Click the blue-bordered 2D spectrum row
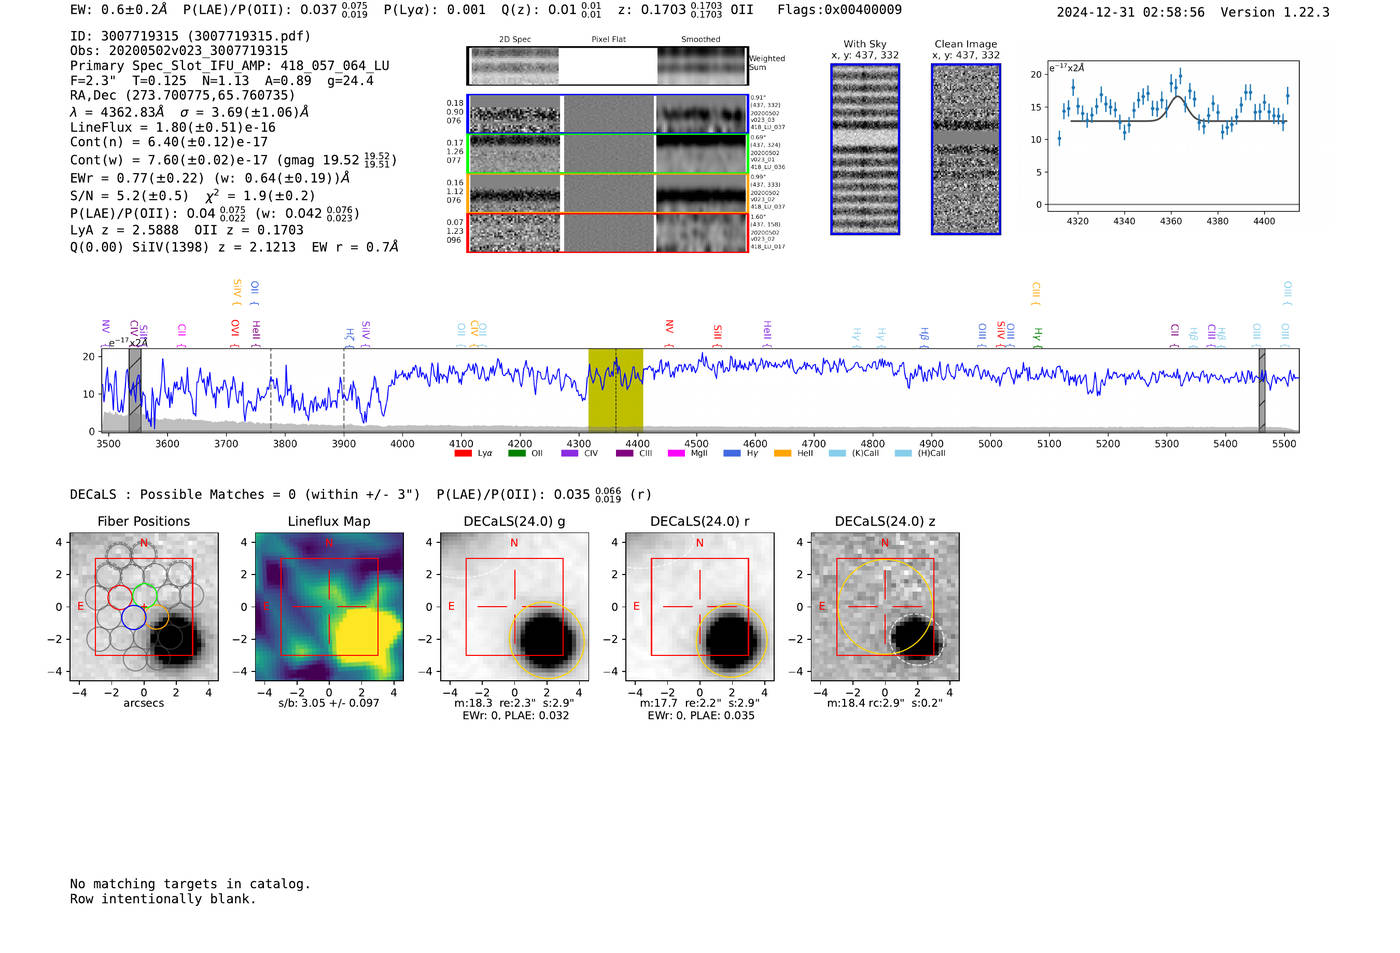 click(607, 114)
